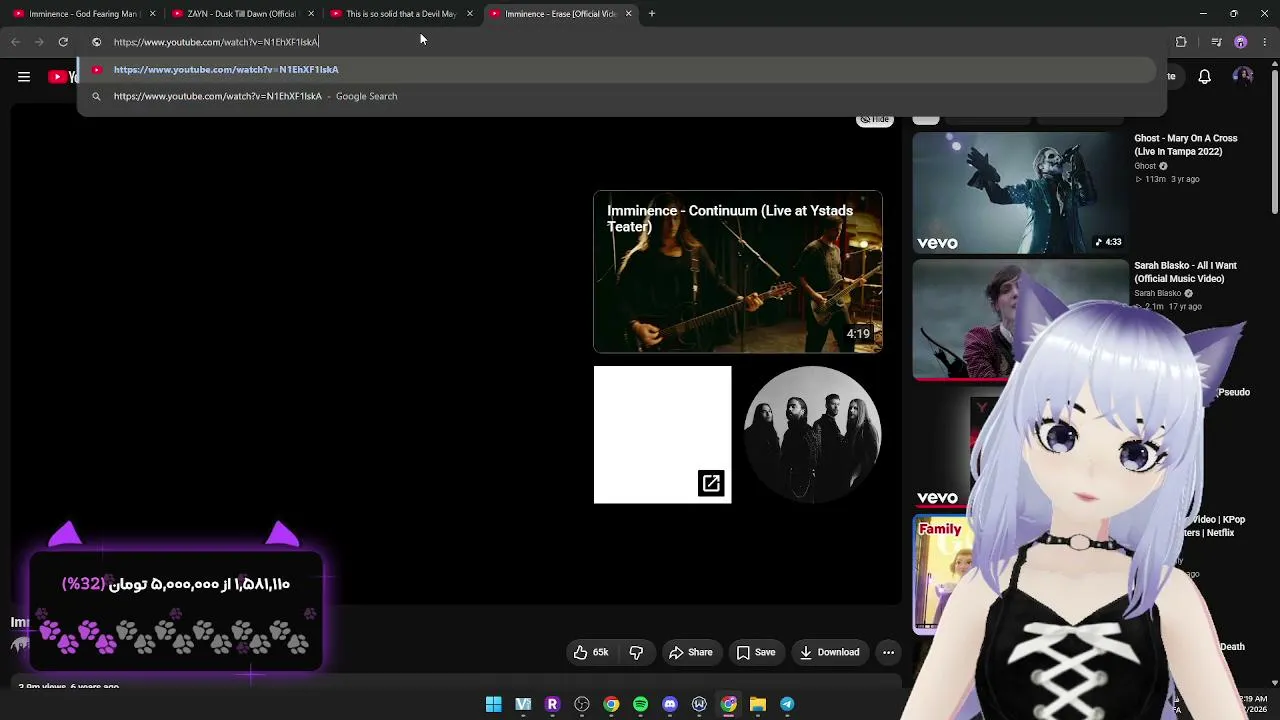Open the Ghost channel name link

point(1144,166)
